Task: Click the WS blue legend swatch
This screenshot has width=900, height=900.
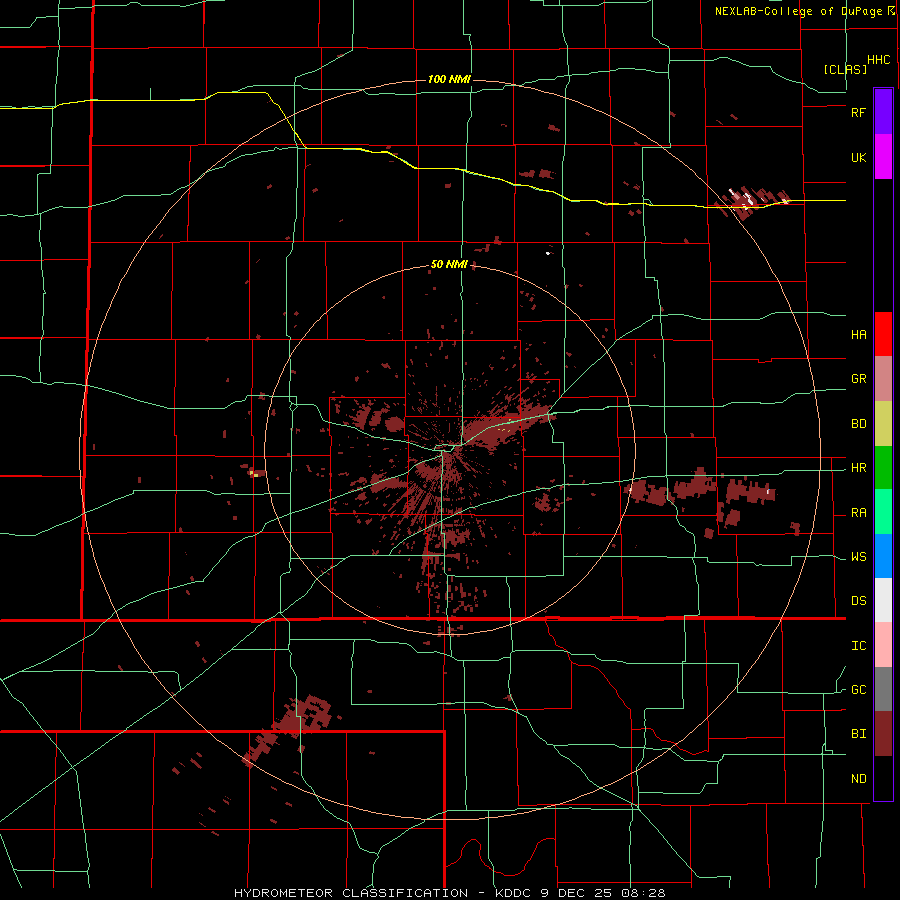Action: [883, 556]
